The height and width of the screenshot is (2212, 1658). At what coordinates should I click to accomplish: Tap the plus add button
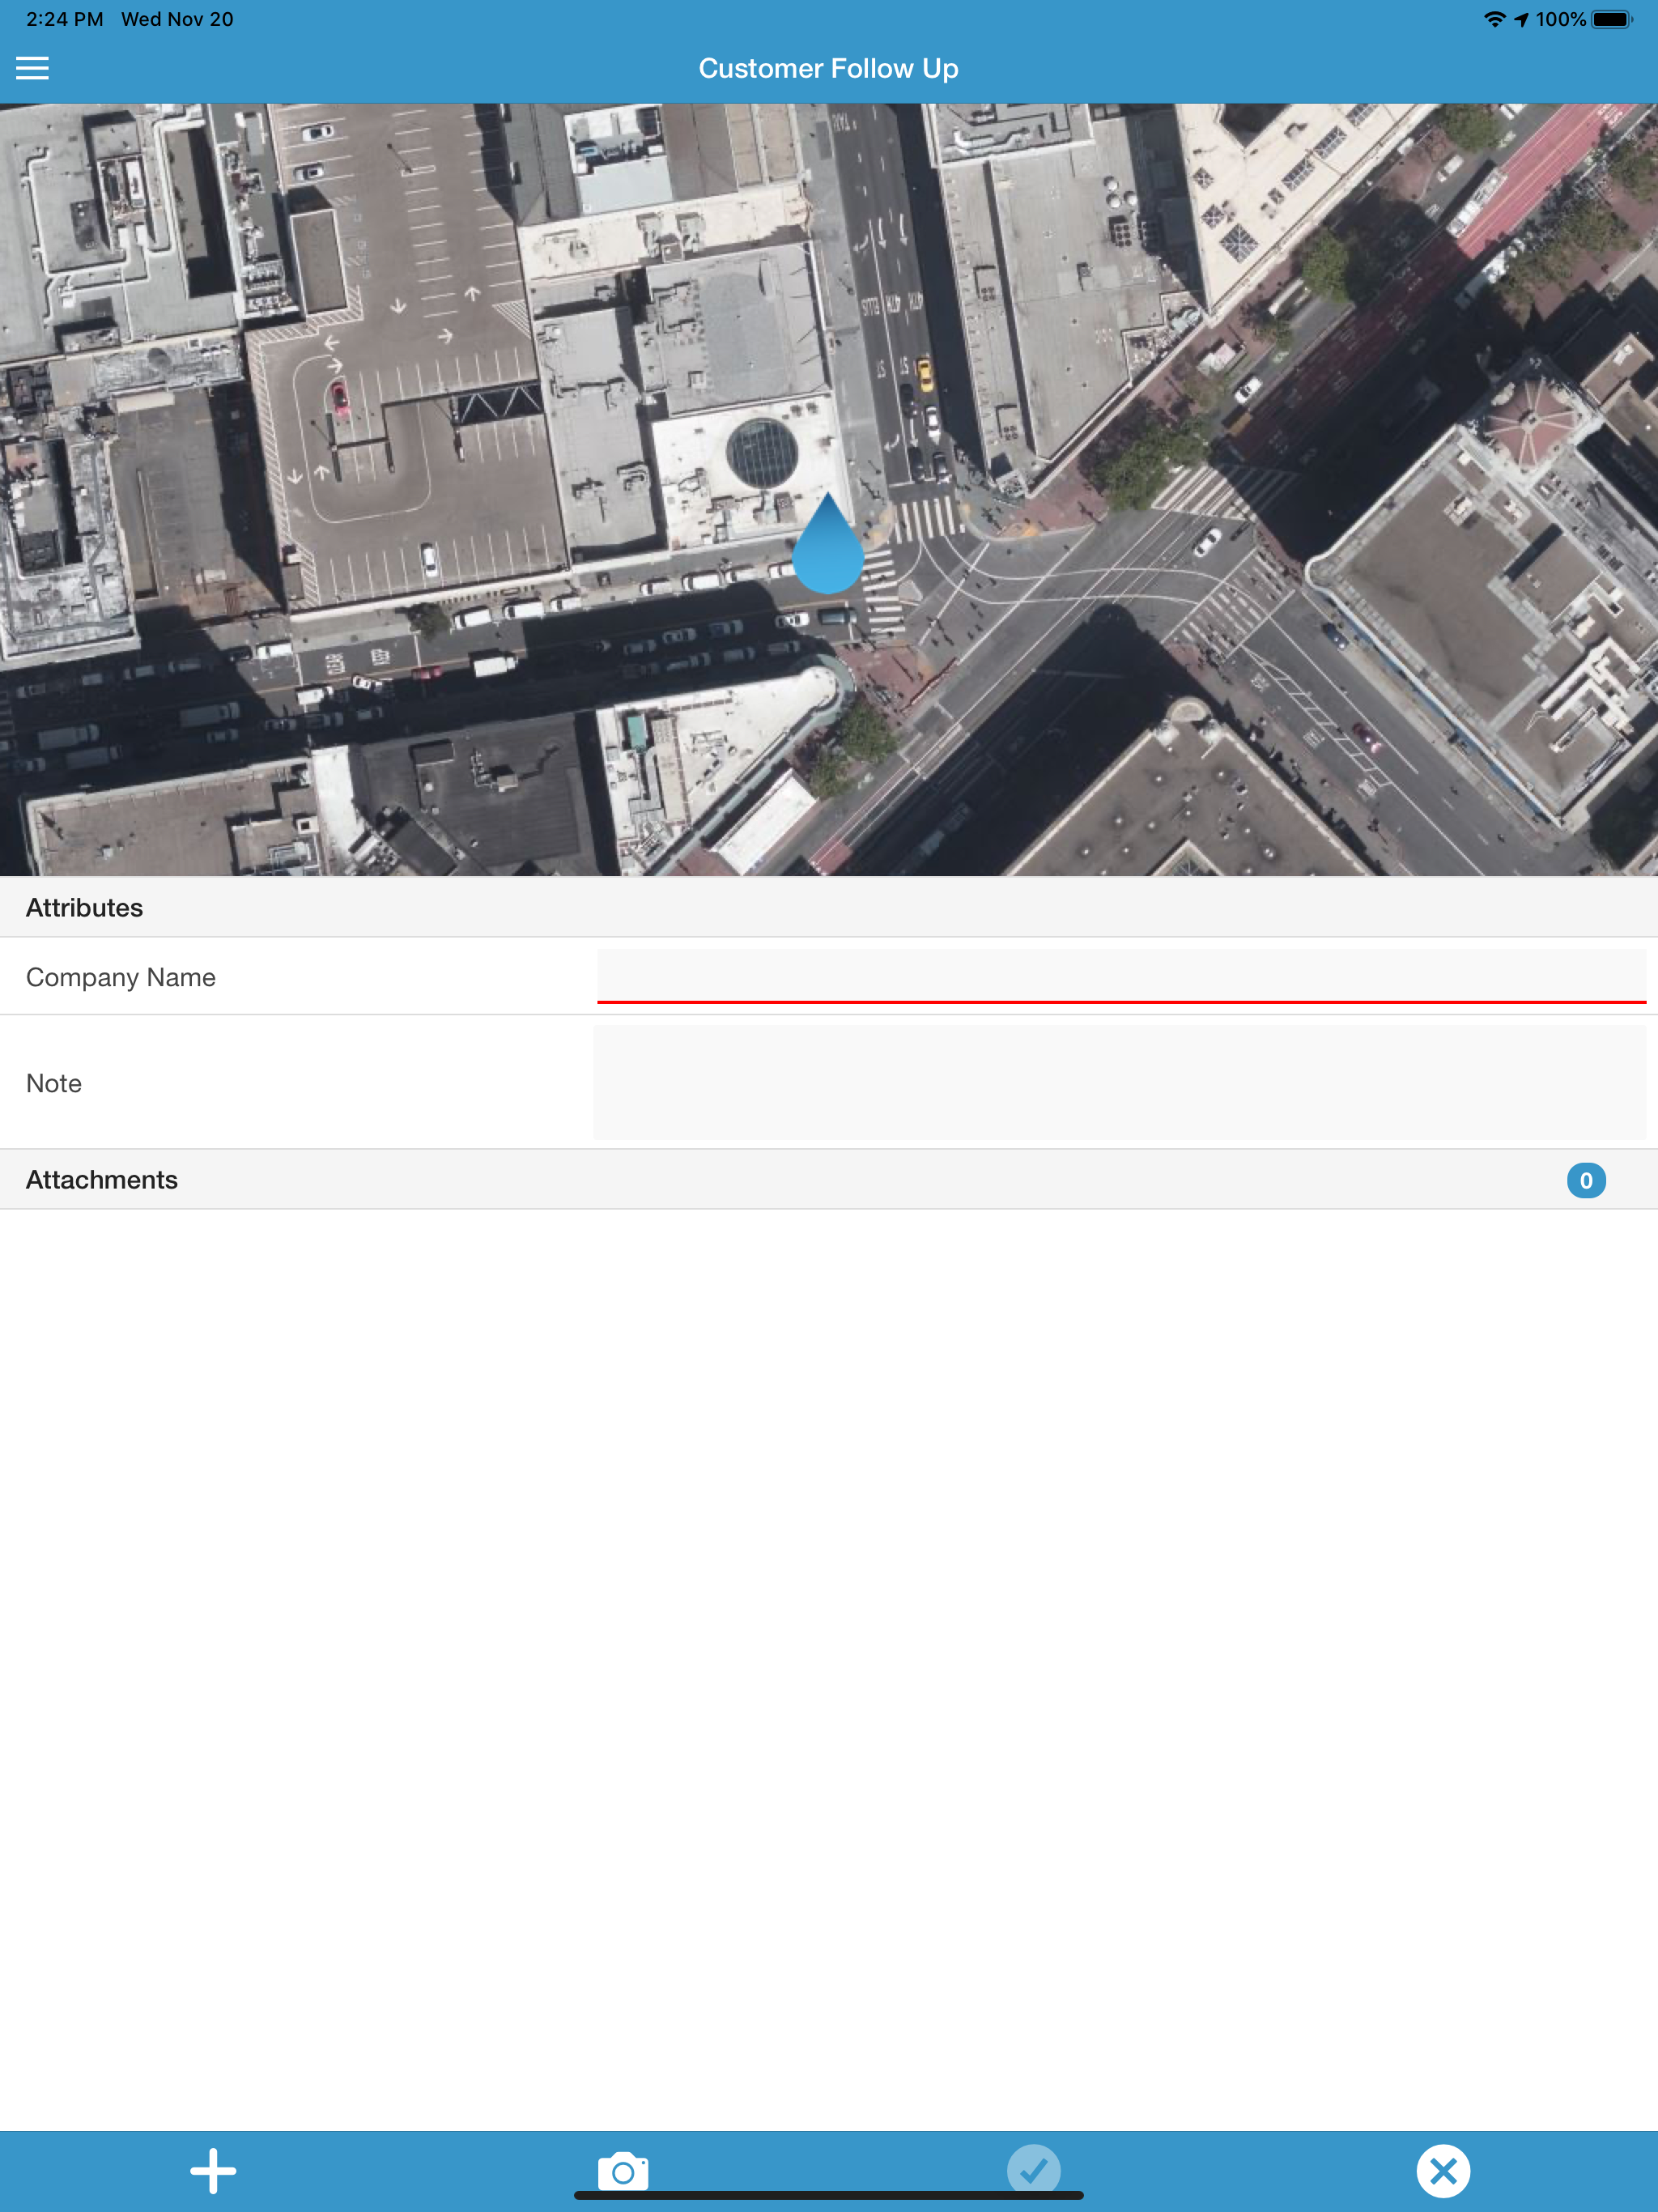pyautogui.click(x=213, y=2171)
